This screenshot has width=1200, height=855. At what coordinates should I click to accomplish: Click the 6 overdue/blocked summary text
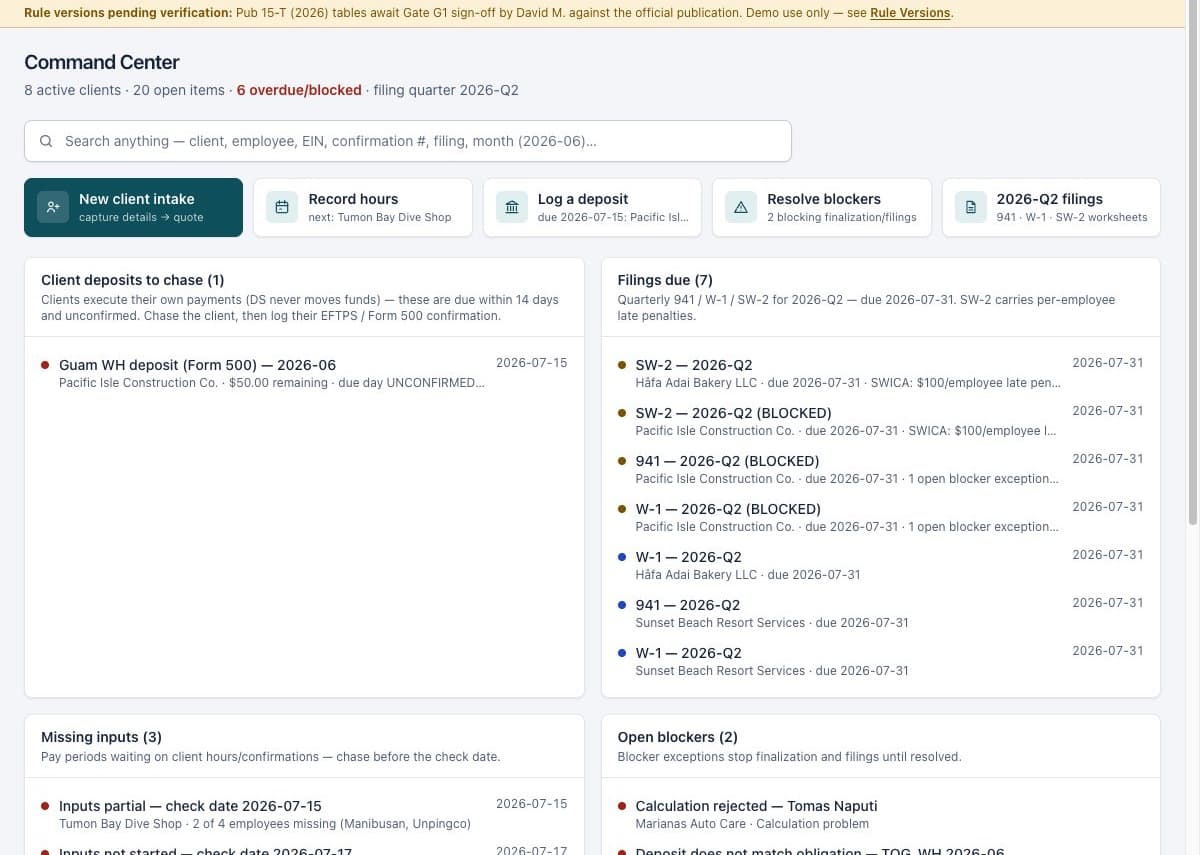pos(299,90)
